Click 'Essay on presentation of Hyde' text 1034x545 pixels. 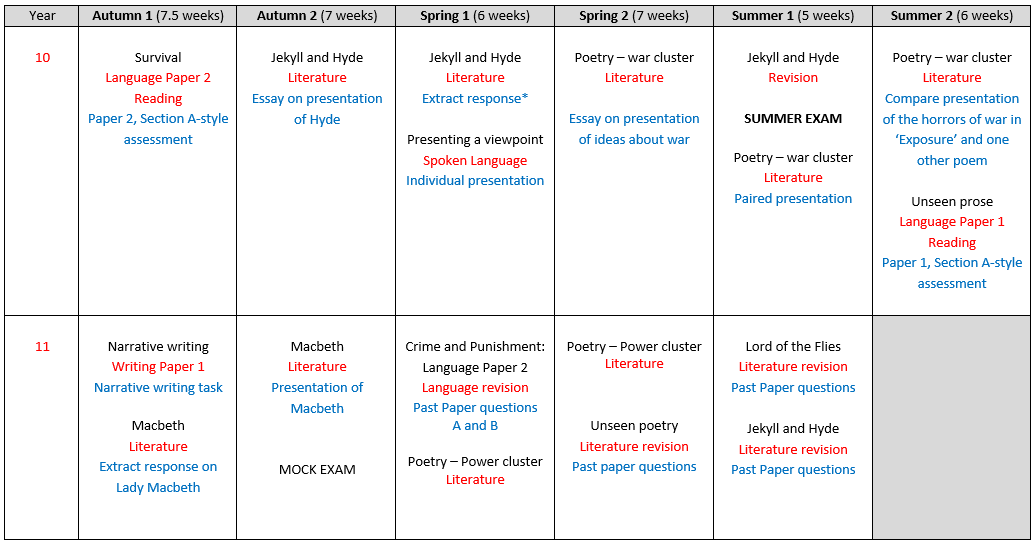(317, 109)
